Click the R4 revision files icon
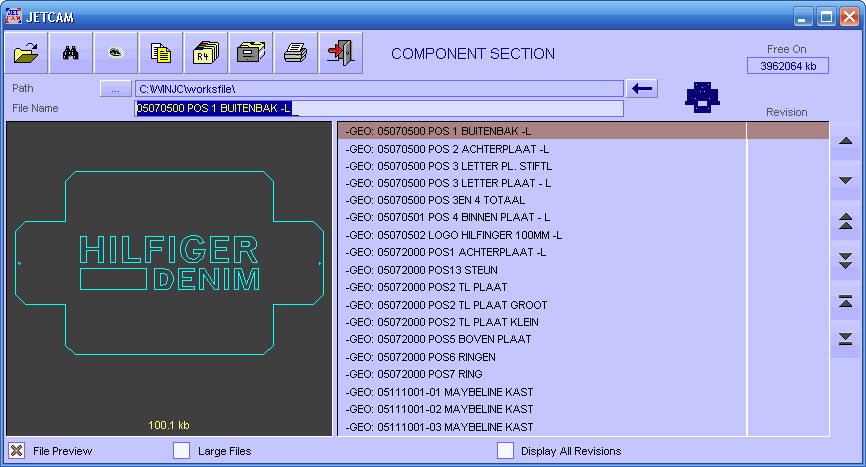 pyautogui.click(x=205, y=53)
